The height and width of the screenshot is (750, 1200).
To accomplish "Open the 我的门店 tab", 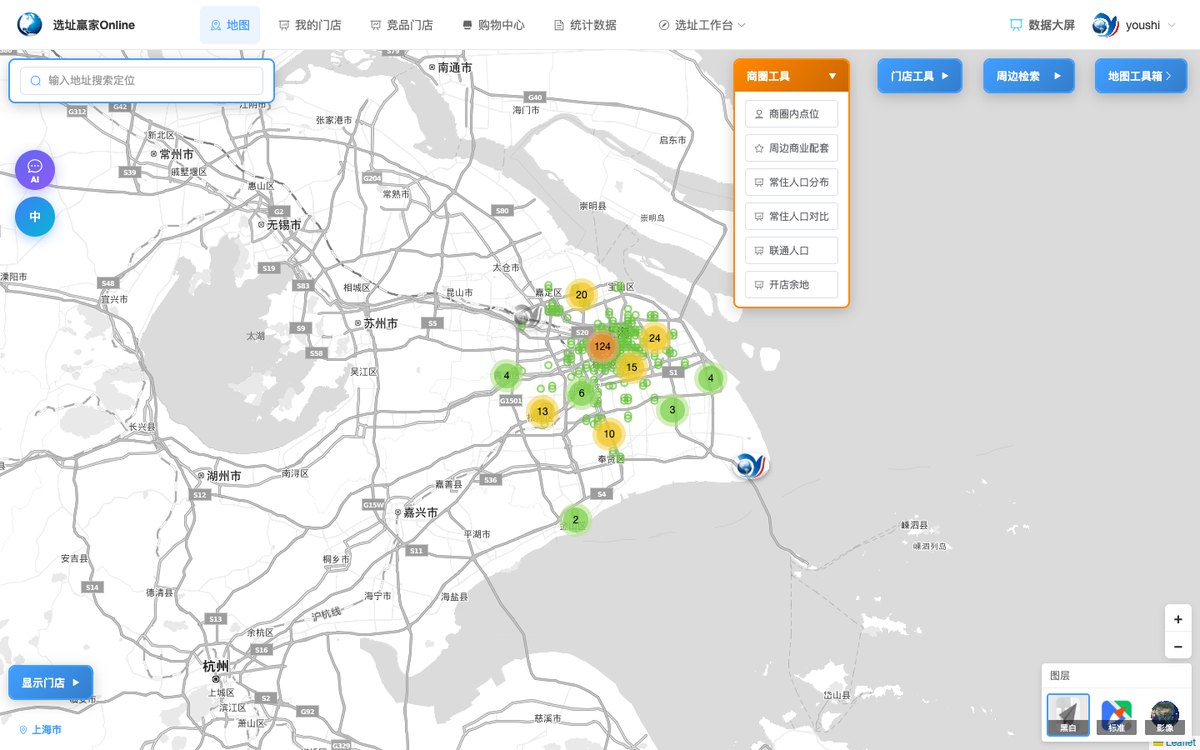I will pos(310,25).
